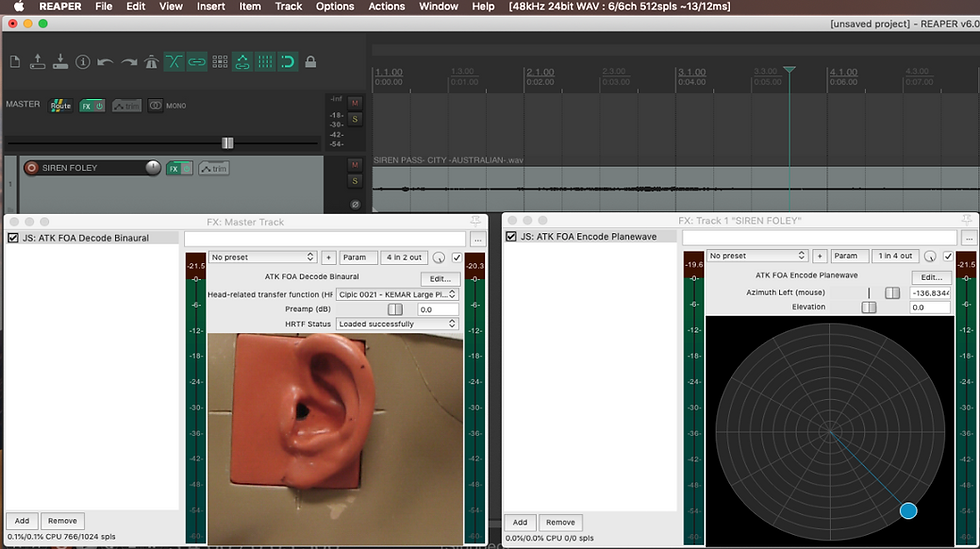Open the REAPER application menu
The height and width of the screenshot is (549, 980).
point(60,6)
